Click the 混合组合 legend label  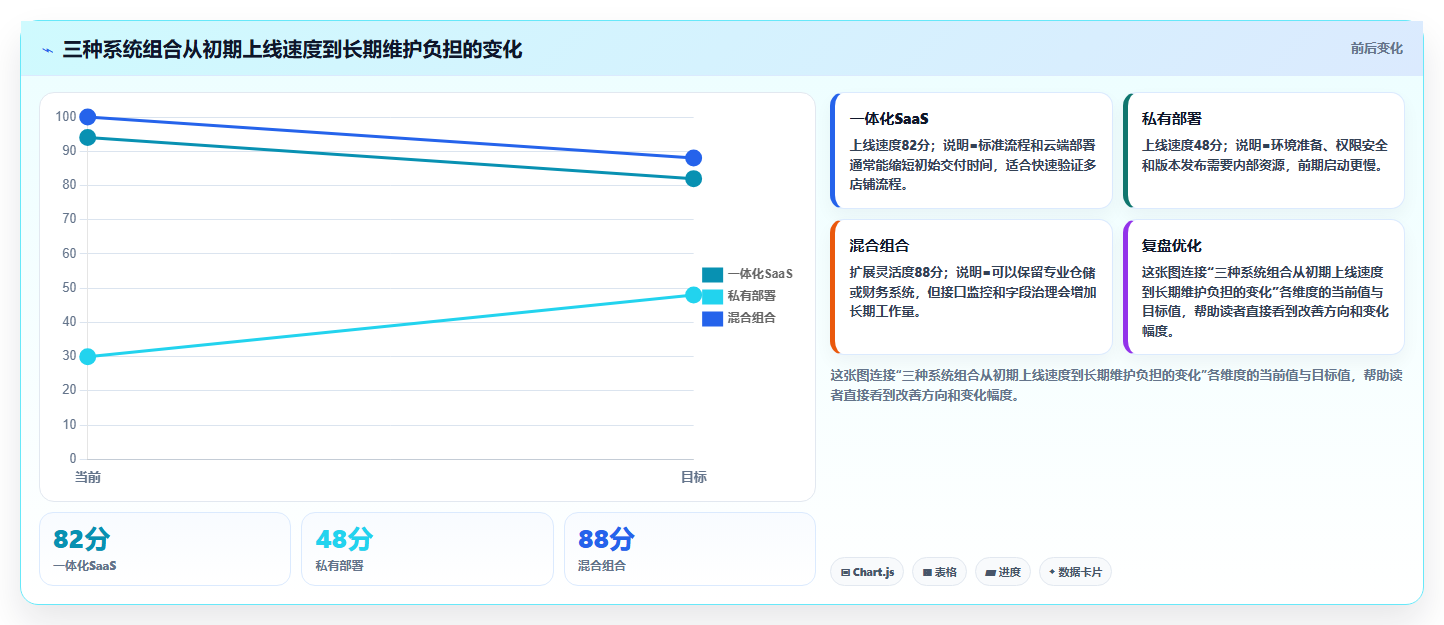pos(752,318)
